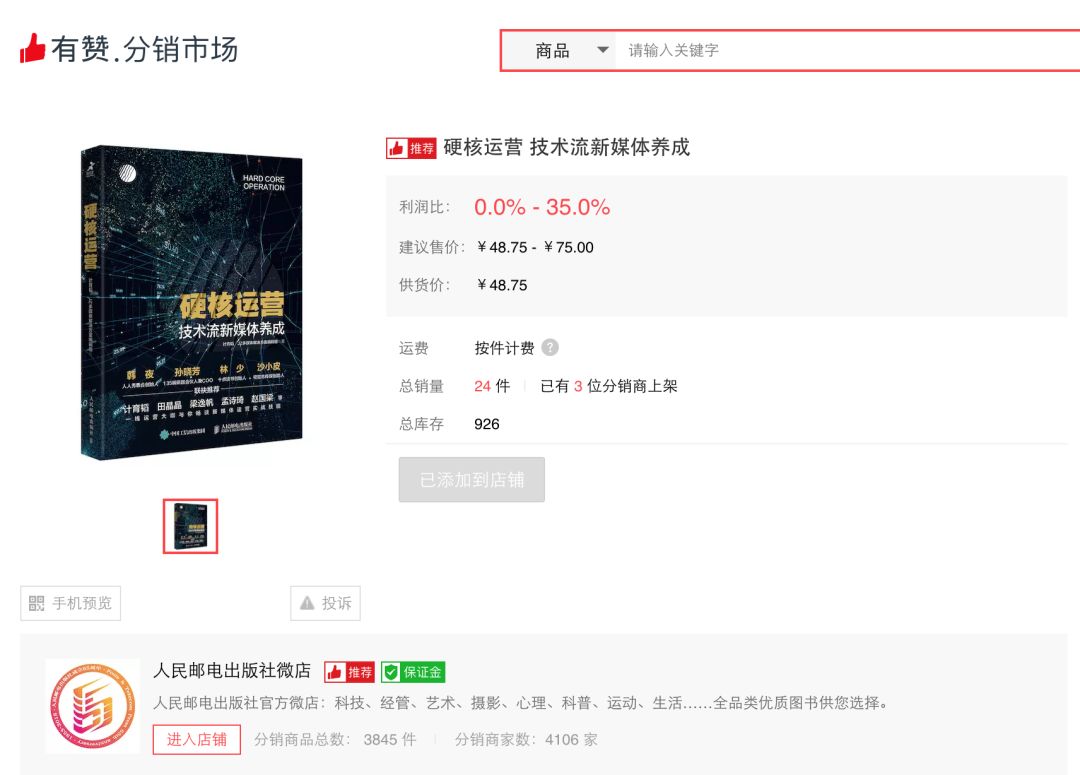Click the 已添加到店铺 button
1080x775 pixels.
coord(471,479)
